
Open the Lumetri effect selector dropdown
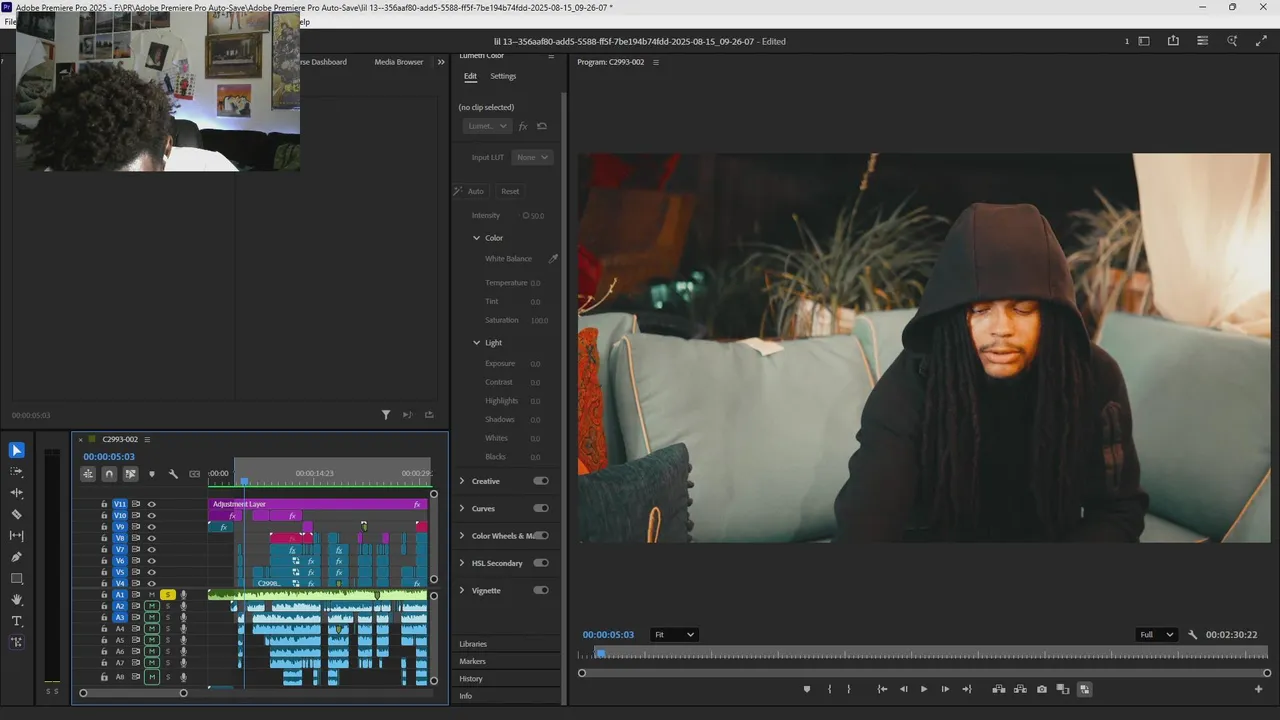point(487,126)
